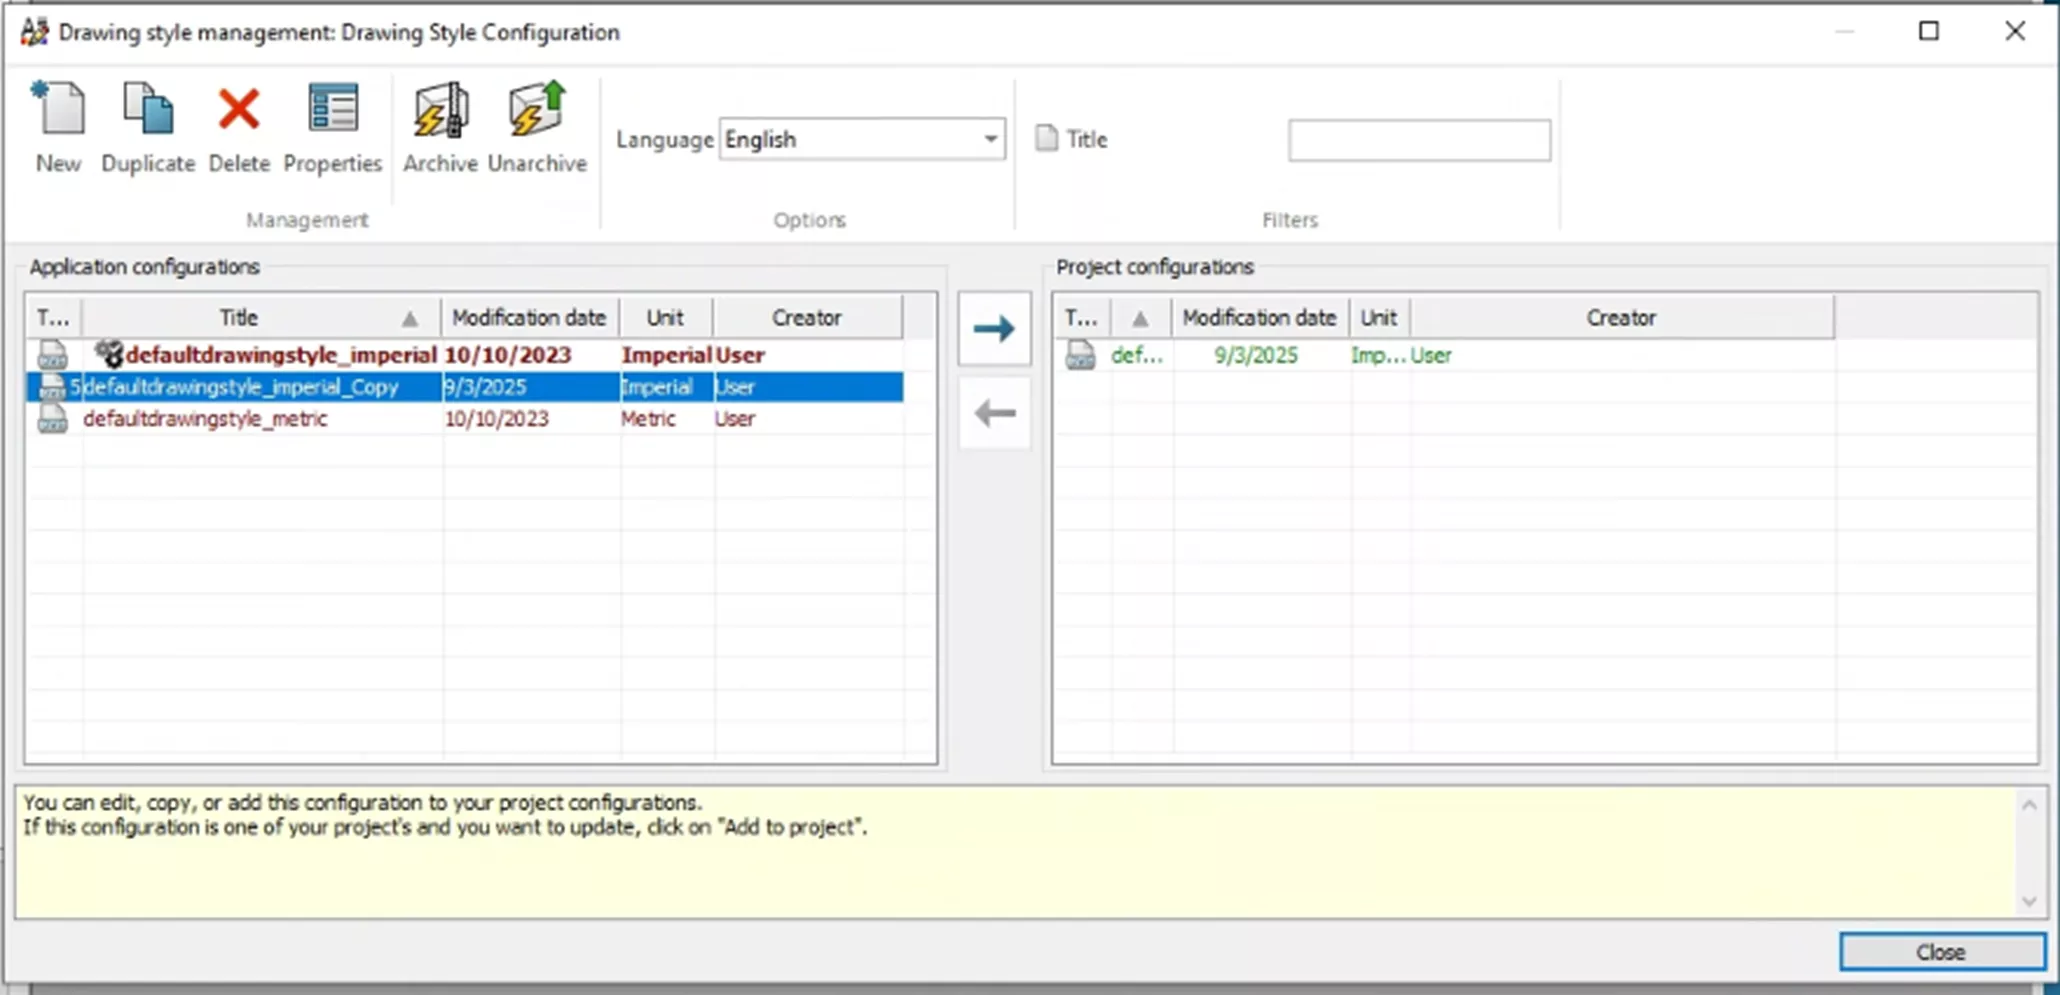Select the project configuration dated 9/3/2025
This screenshot has width=2060, height=995.
click(x=1255, y=356)
